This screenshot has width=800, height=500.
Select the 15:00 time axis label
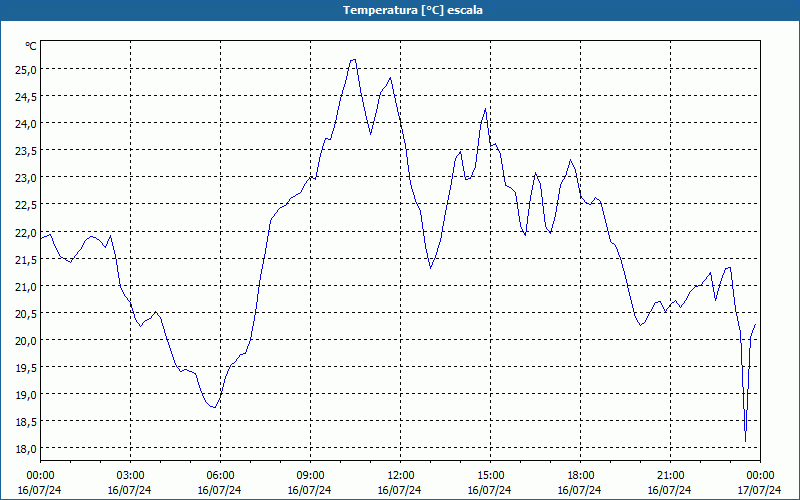click(x=490, y=476)
